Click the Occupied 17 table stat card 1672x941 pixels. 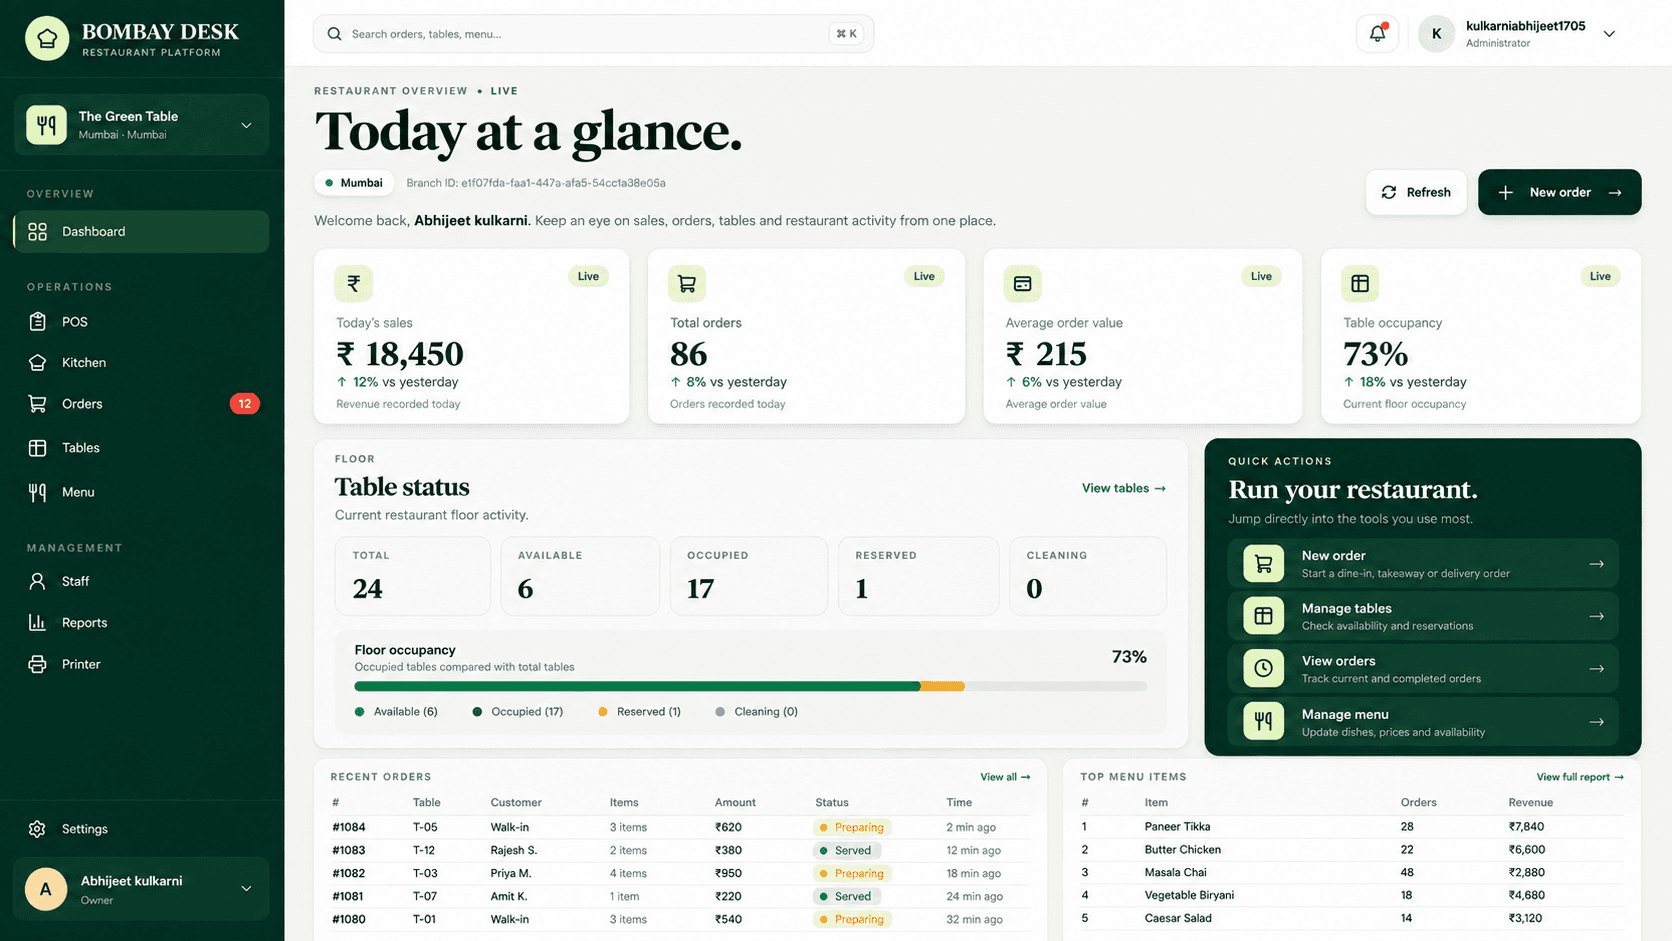[x=749, y=576]
